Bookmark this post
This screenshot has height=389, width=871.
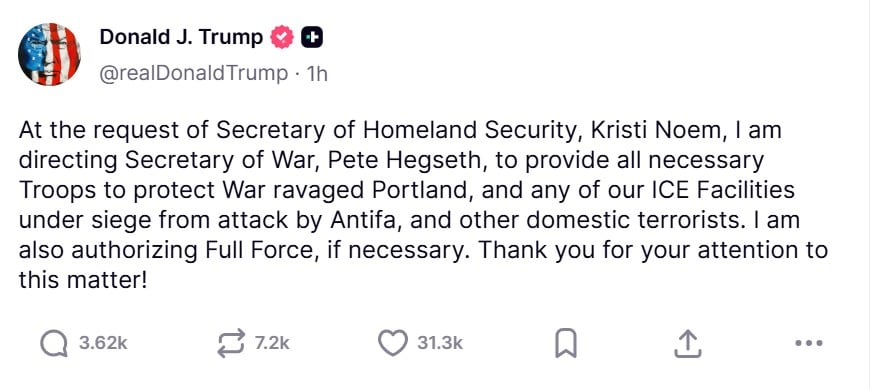tap(566, 343)
